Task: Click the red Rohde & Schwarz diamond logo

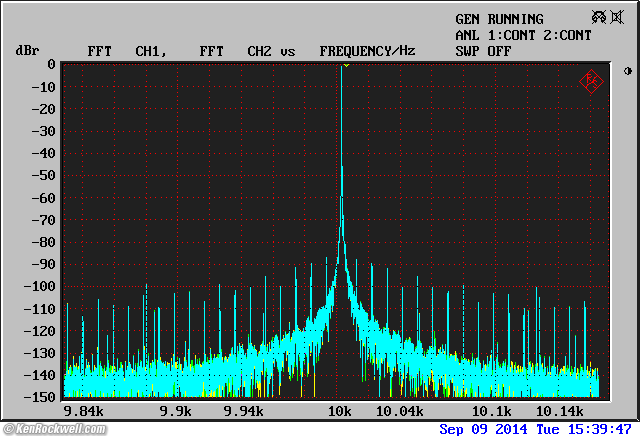Action: [592, 80]
